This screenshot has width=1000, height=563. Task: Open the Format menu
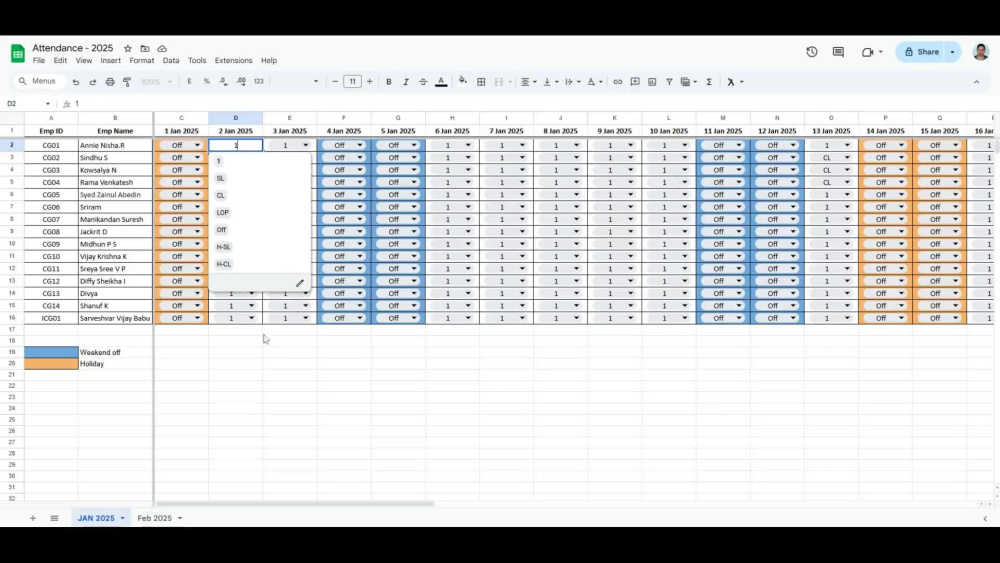click(142, 61)
